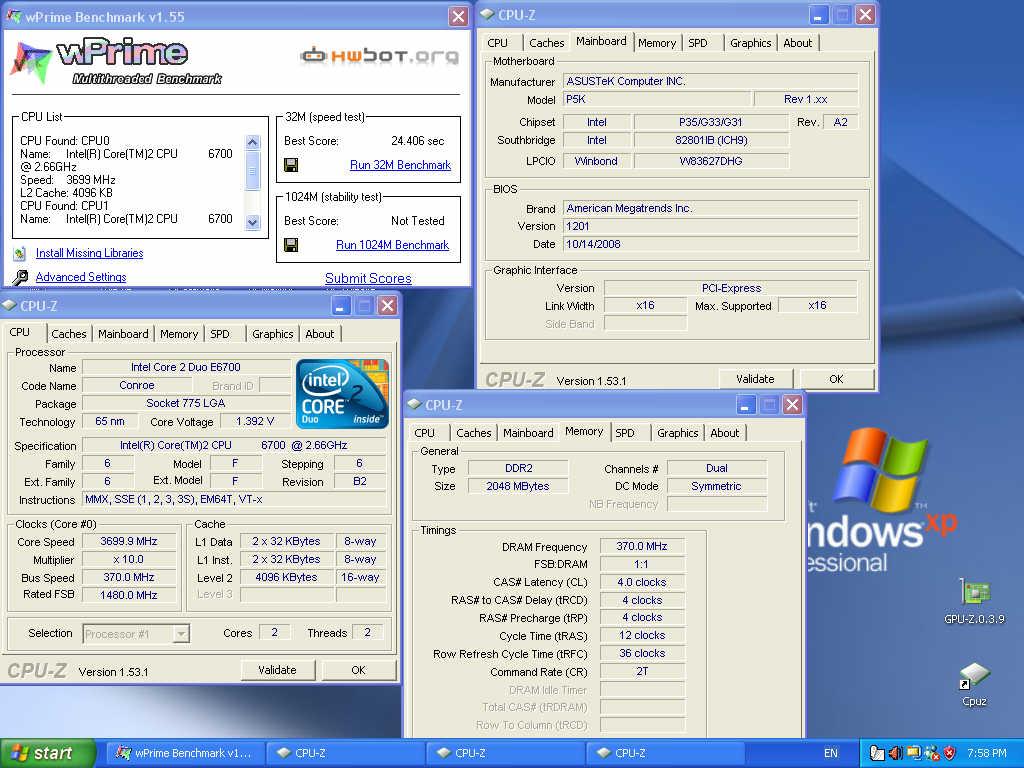Click the wPrime logo image
This screenshot has width=1024, height=768.
pos(118,62)
